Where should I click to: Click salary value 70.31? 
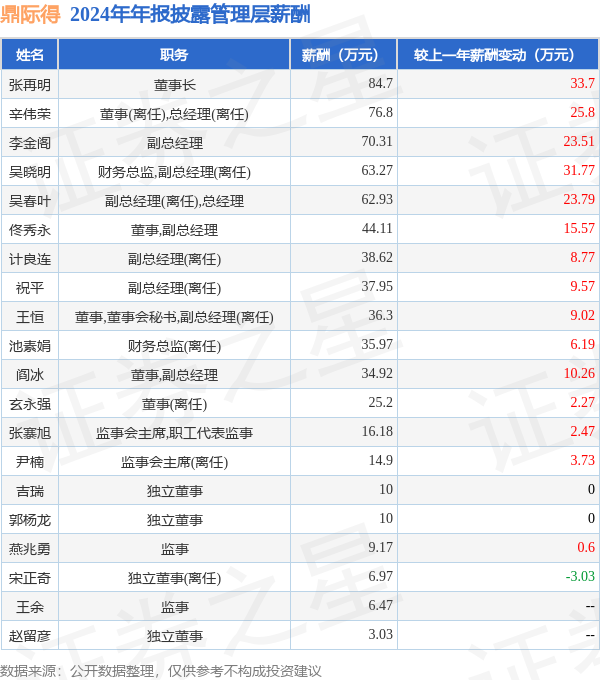[x=377, y=141]
